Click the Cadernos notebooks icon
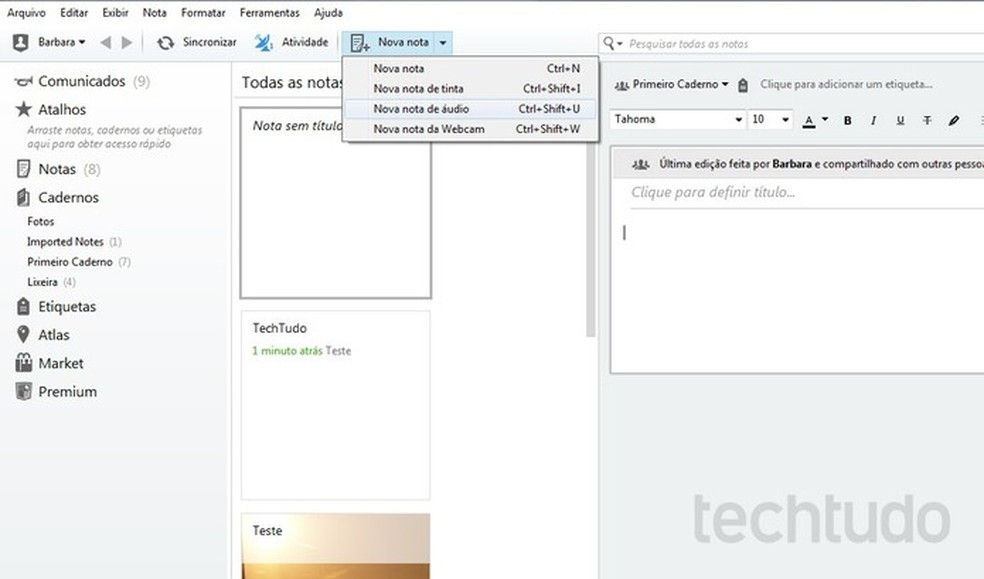The width and height of the screenshot is (984, 579). [22, 197]
